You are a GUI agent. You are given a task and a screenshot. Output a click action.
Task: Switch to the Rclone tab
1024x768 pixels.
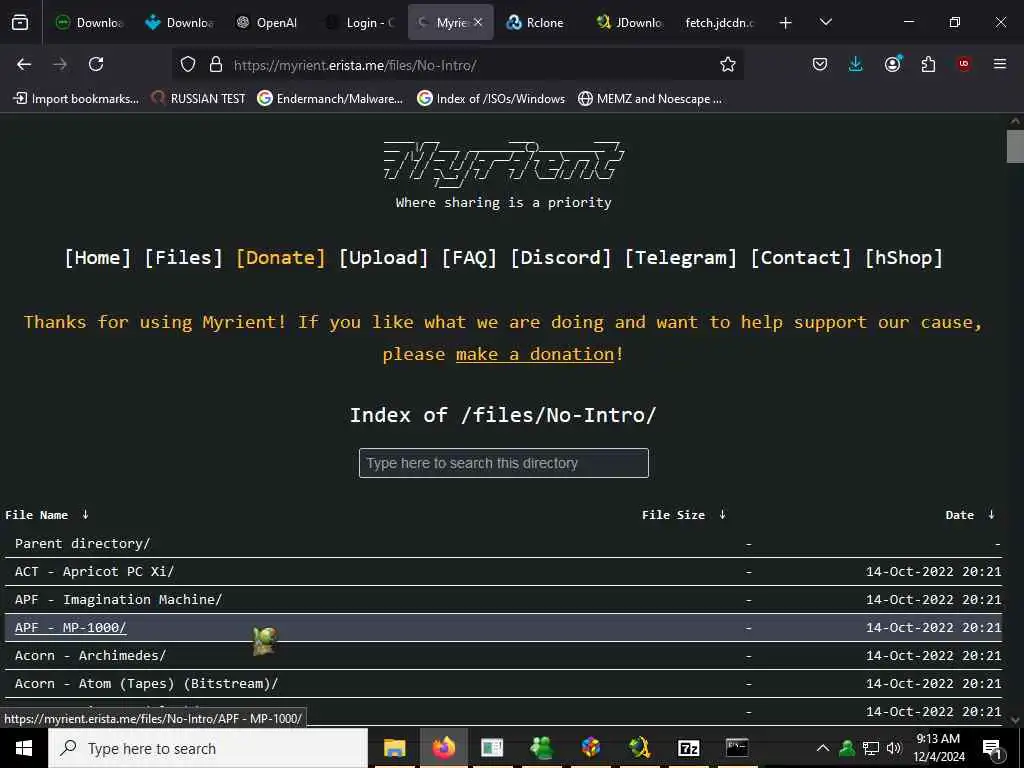click(x=536, y=23)
